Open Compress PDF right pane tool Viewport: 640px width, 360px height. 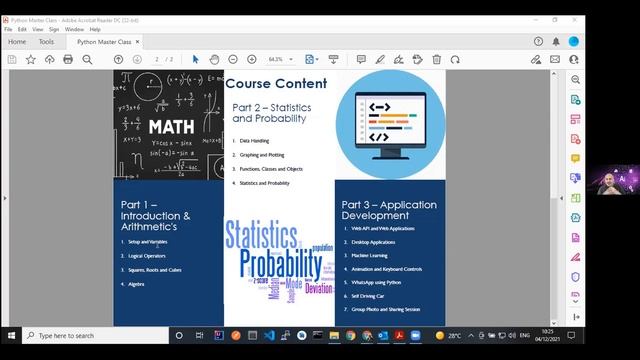pos(576,218)
